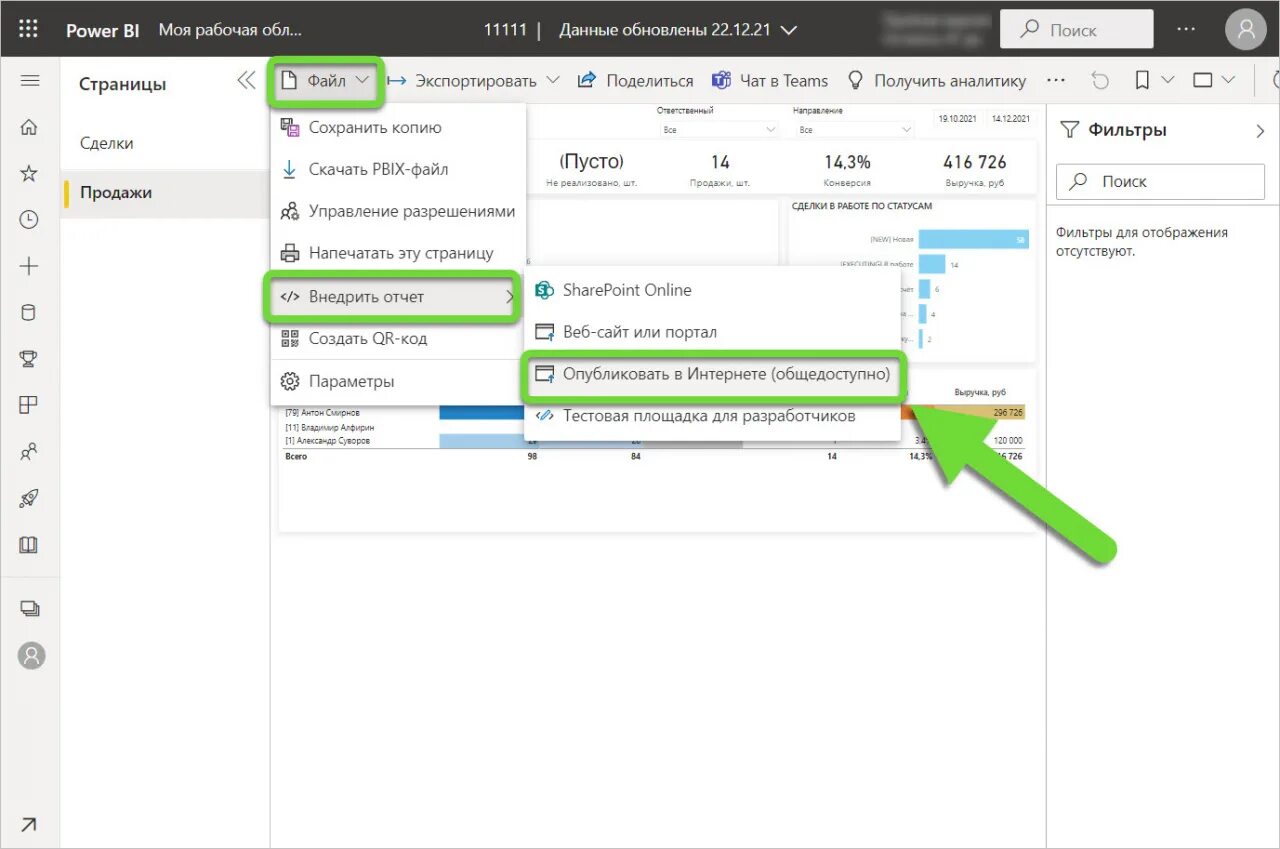Select Create QR code menu item
The image size is (1280, 849).
coord(398,338)
